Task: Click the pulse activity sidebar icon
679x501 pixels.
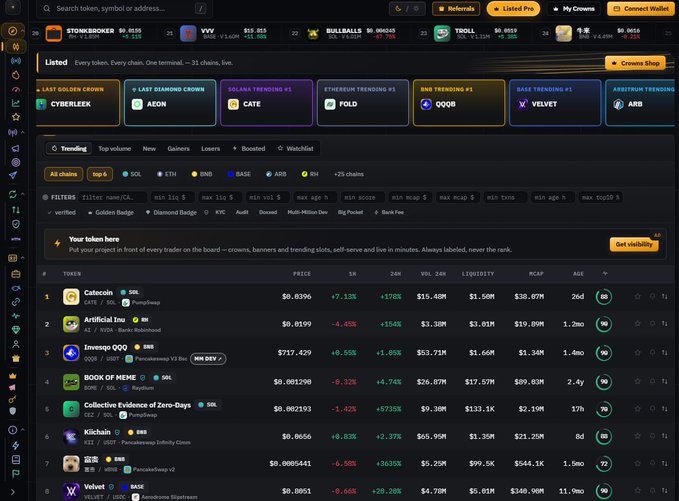Action: [x=16, y=316]
